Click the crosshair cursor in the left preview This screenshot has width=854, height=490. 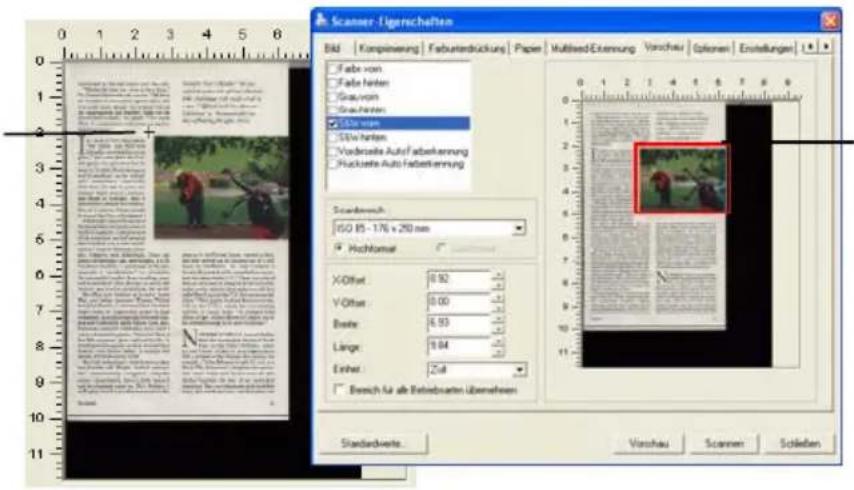149,132
